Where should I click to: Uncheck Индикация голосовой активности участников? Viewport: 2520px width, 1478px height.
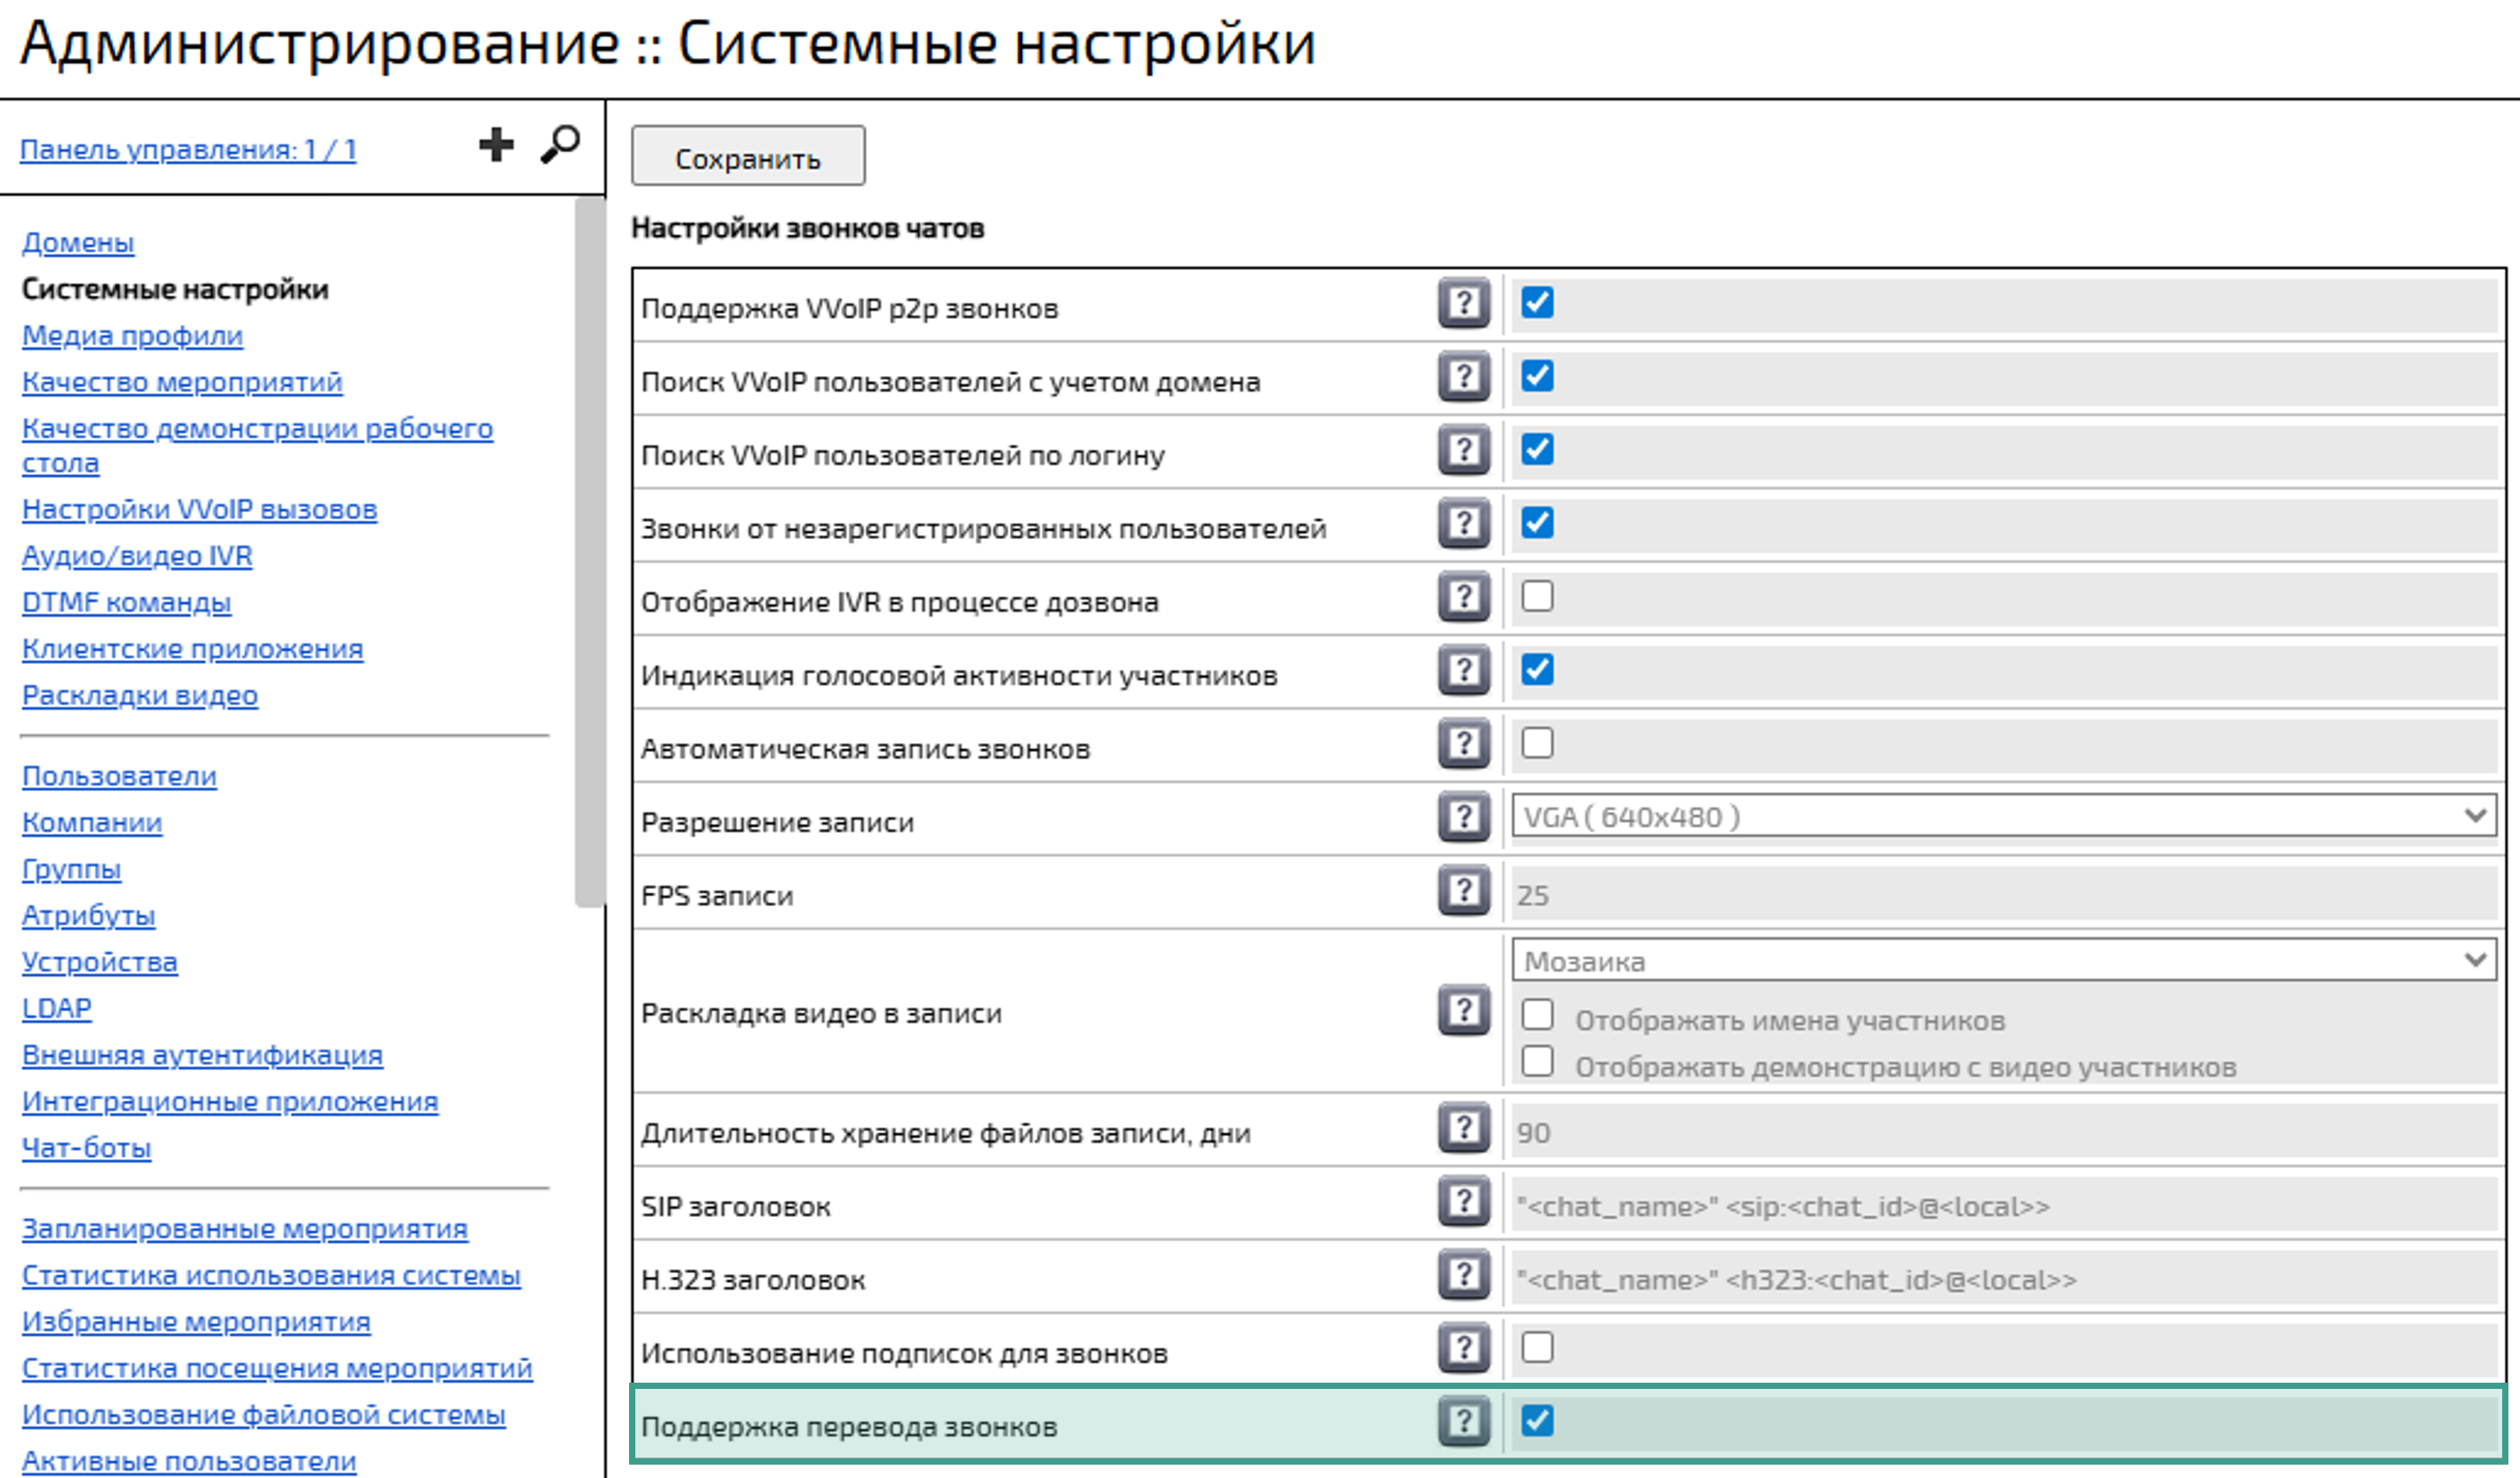[1537, 670]
